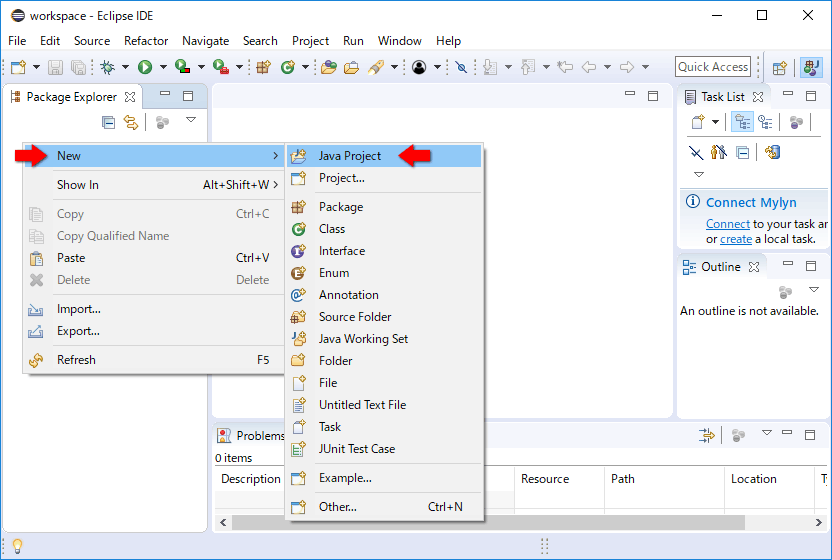Open the Run dropdown arrow
Viewport: 832px width, 560px height.
coord(163,67)
